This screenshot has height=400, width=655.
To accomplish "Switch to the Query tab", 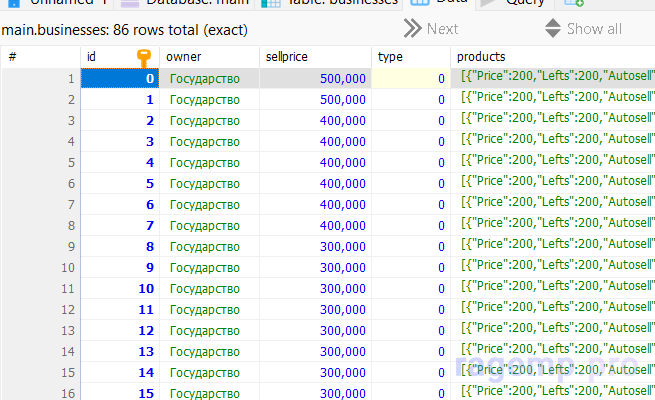I will [516, 3].
